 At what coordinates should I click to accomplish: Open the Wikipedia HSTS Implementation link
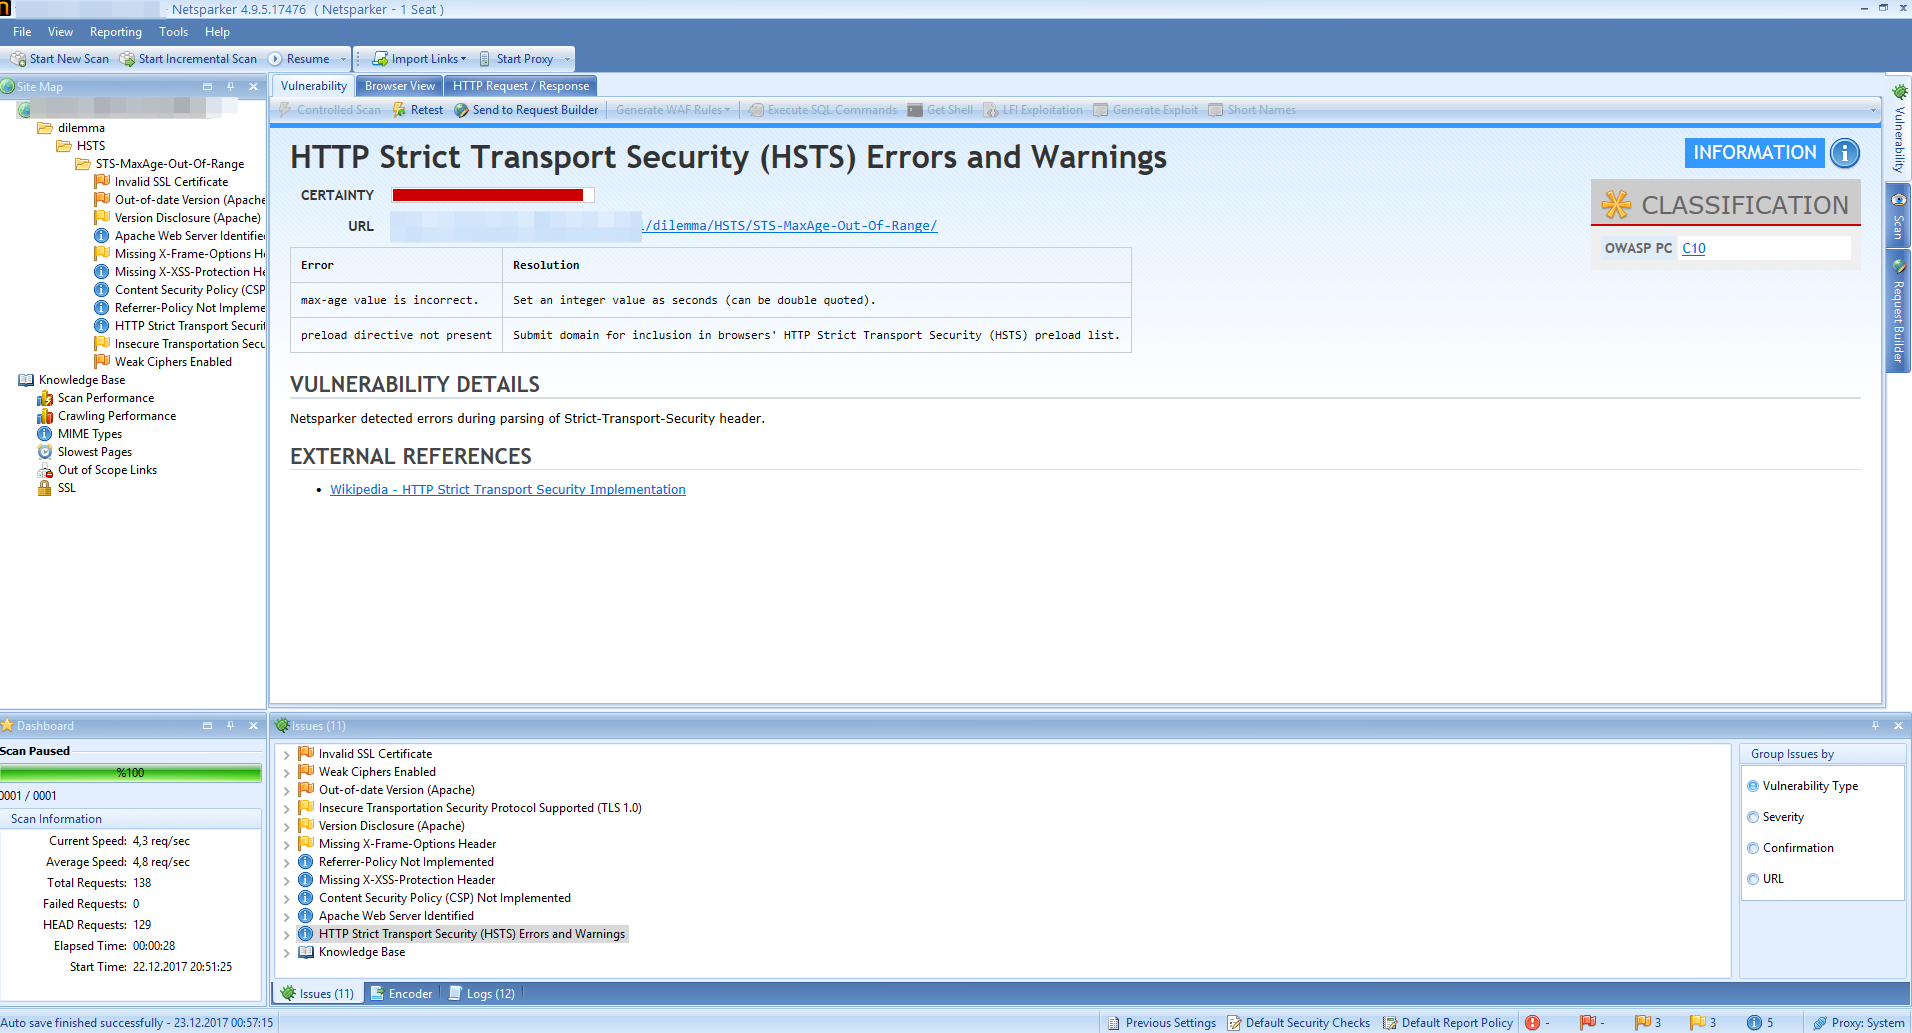tap(508, 489)
